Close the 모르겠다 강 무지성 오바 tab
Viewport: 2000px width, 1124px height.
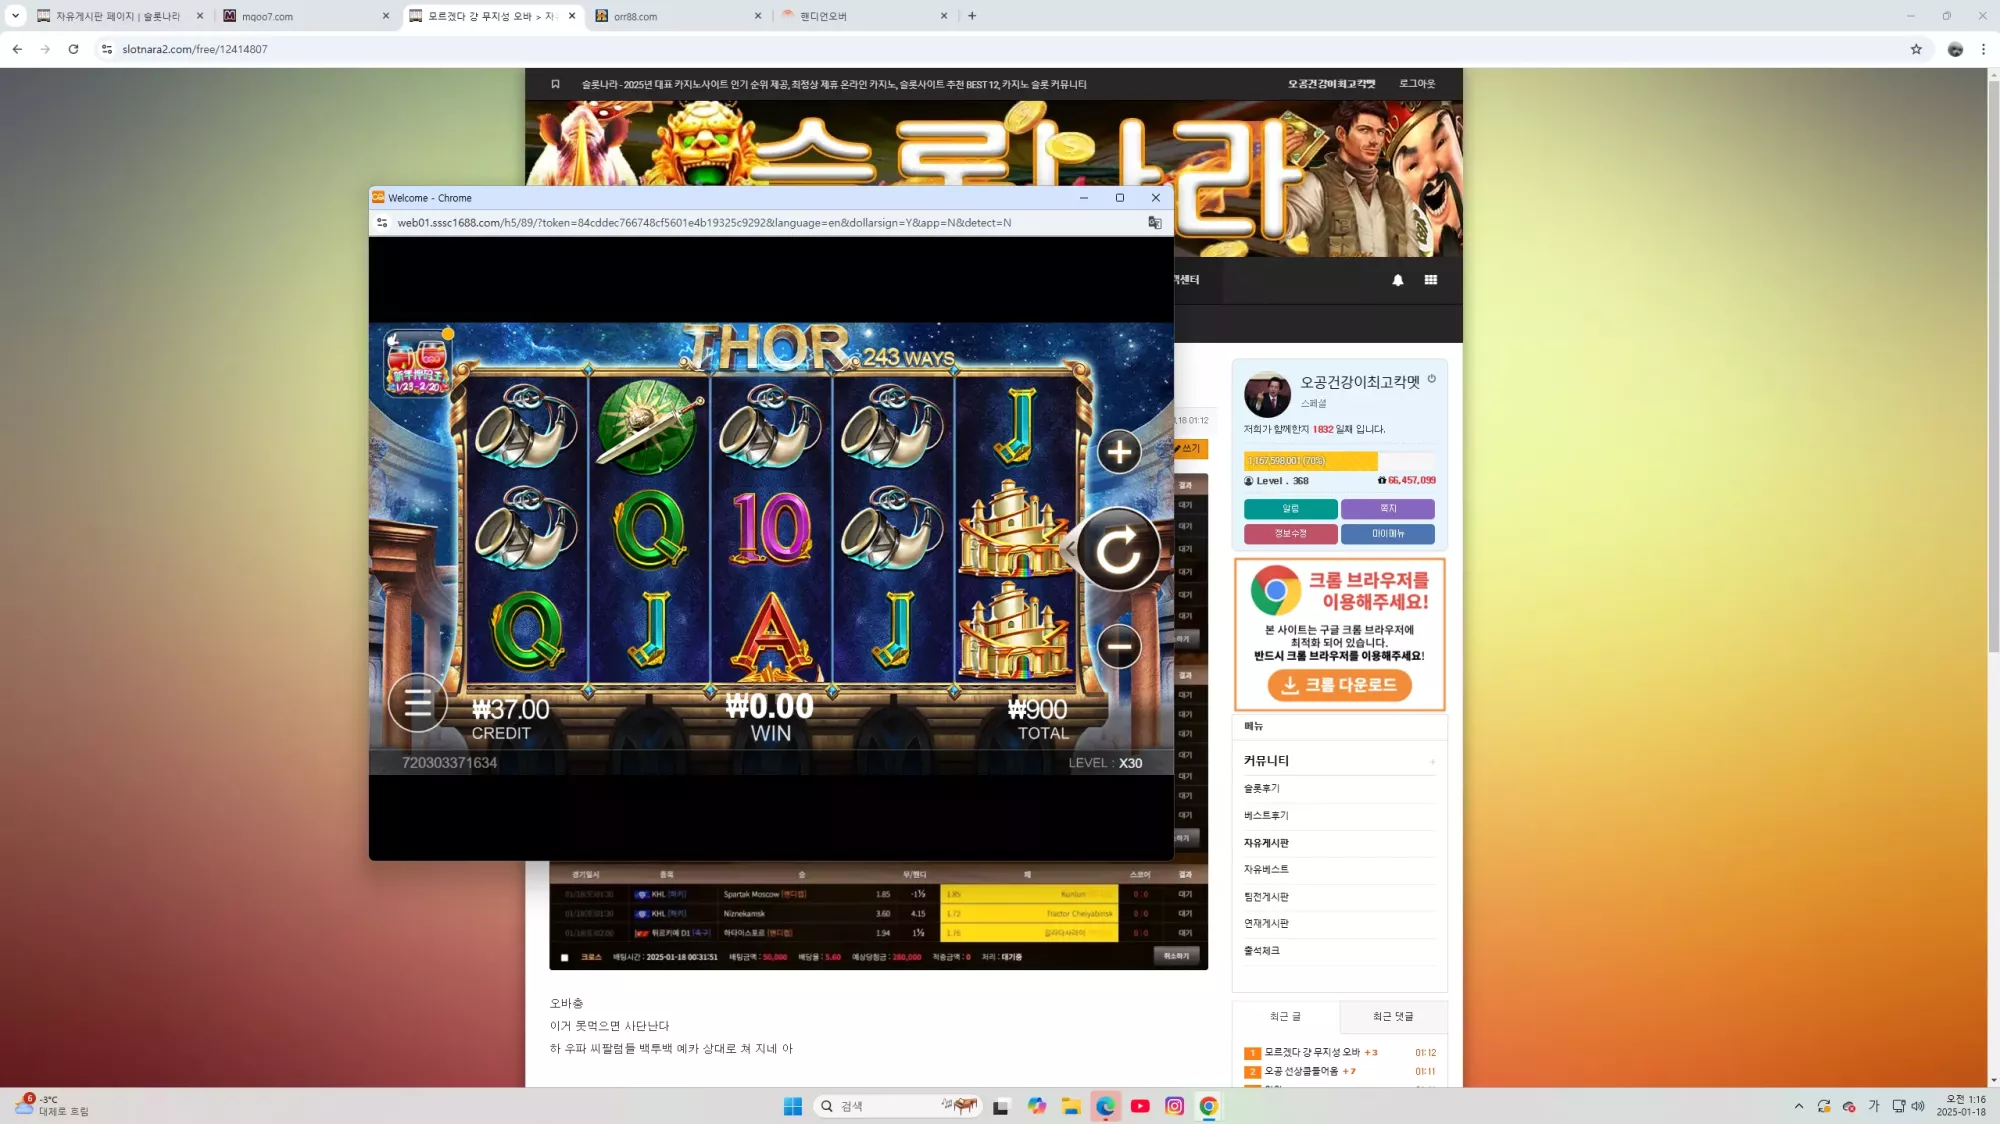point(572,16)
